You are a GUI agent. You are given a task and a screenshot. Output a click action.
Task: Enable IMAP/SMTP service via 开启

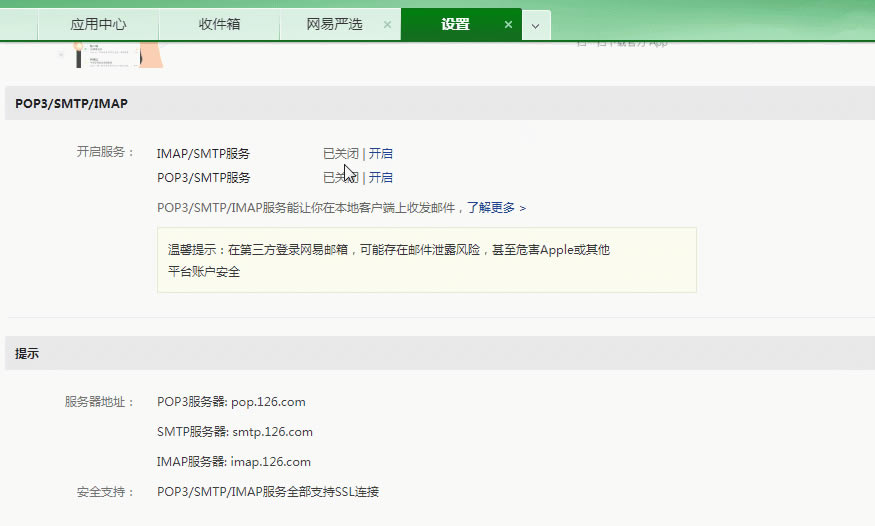pyautogui.click(x=381, y=154)
